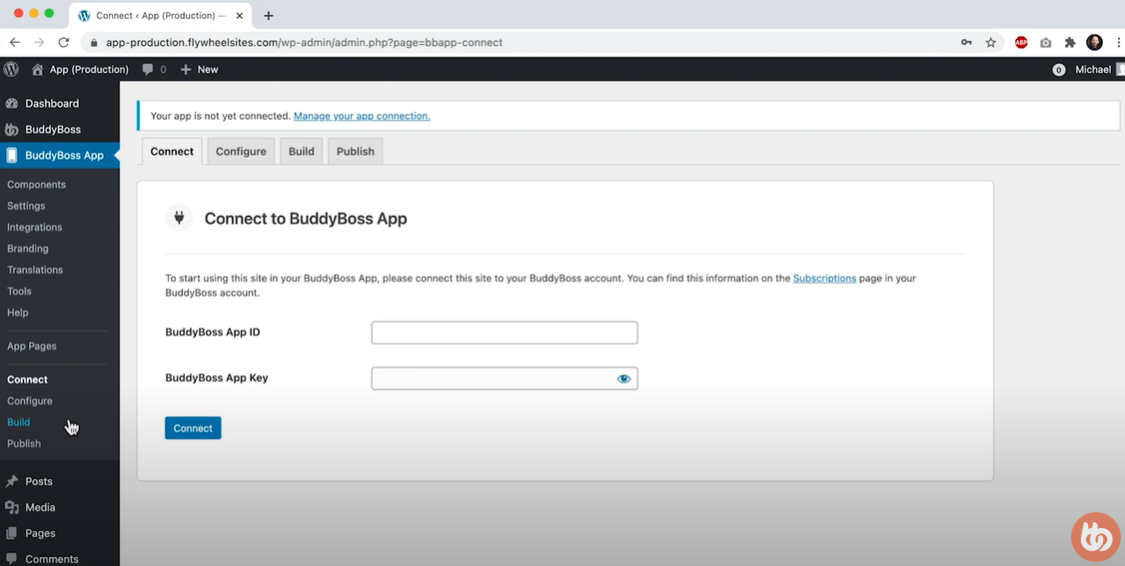Open a new browser tab with plus
This screenshot has height=566, width=1125.
[268, 15]
